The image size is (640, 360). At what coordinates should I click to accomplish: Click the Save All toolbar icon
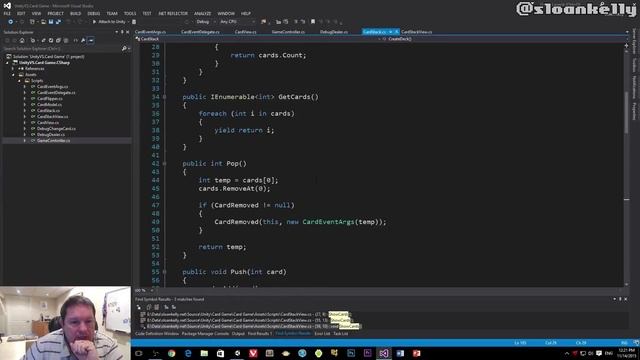tap(58, 22)
